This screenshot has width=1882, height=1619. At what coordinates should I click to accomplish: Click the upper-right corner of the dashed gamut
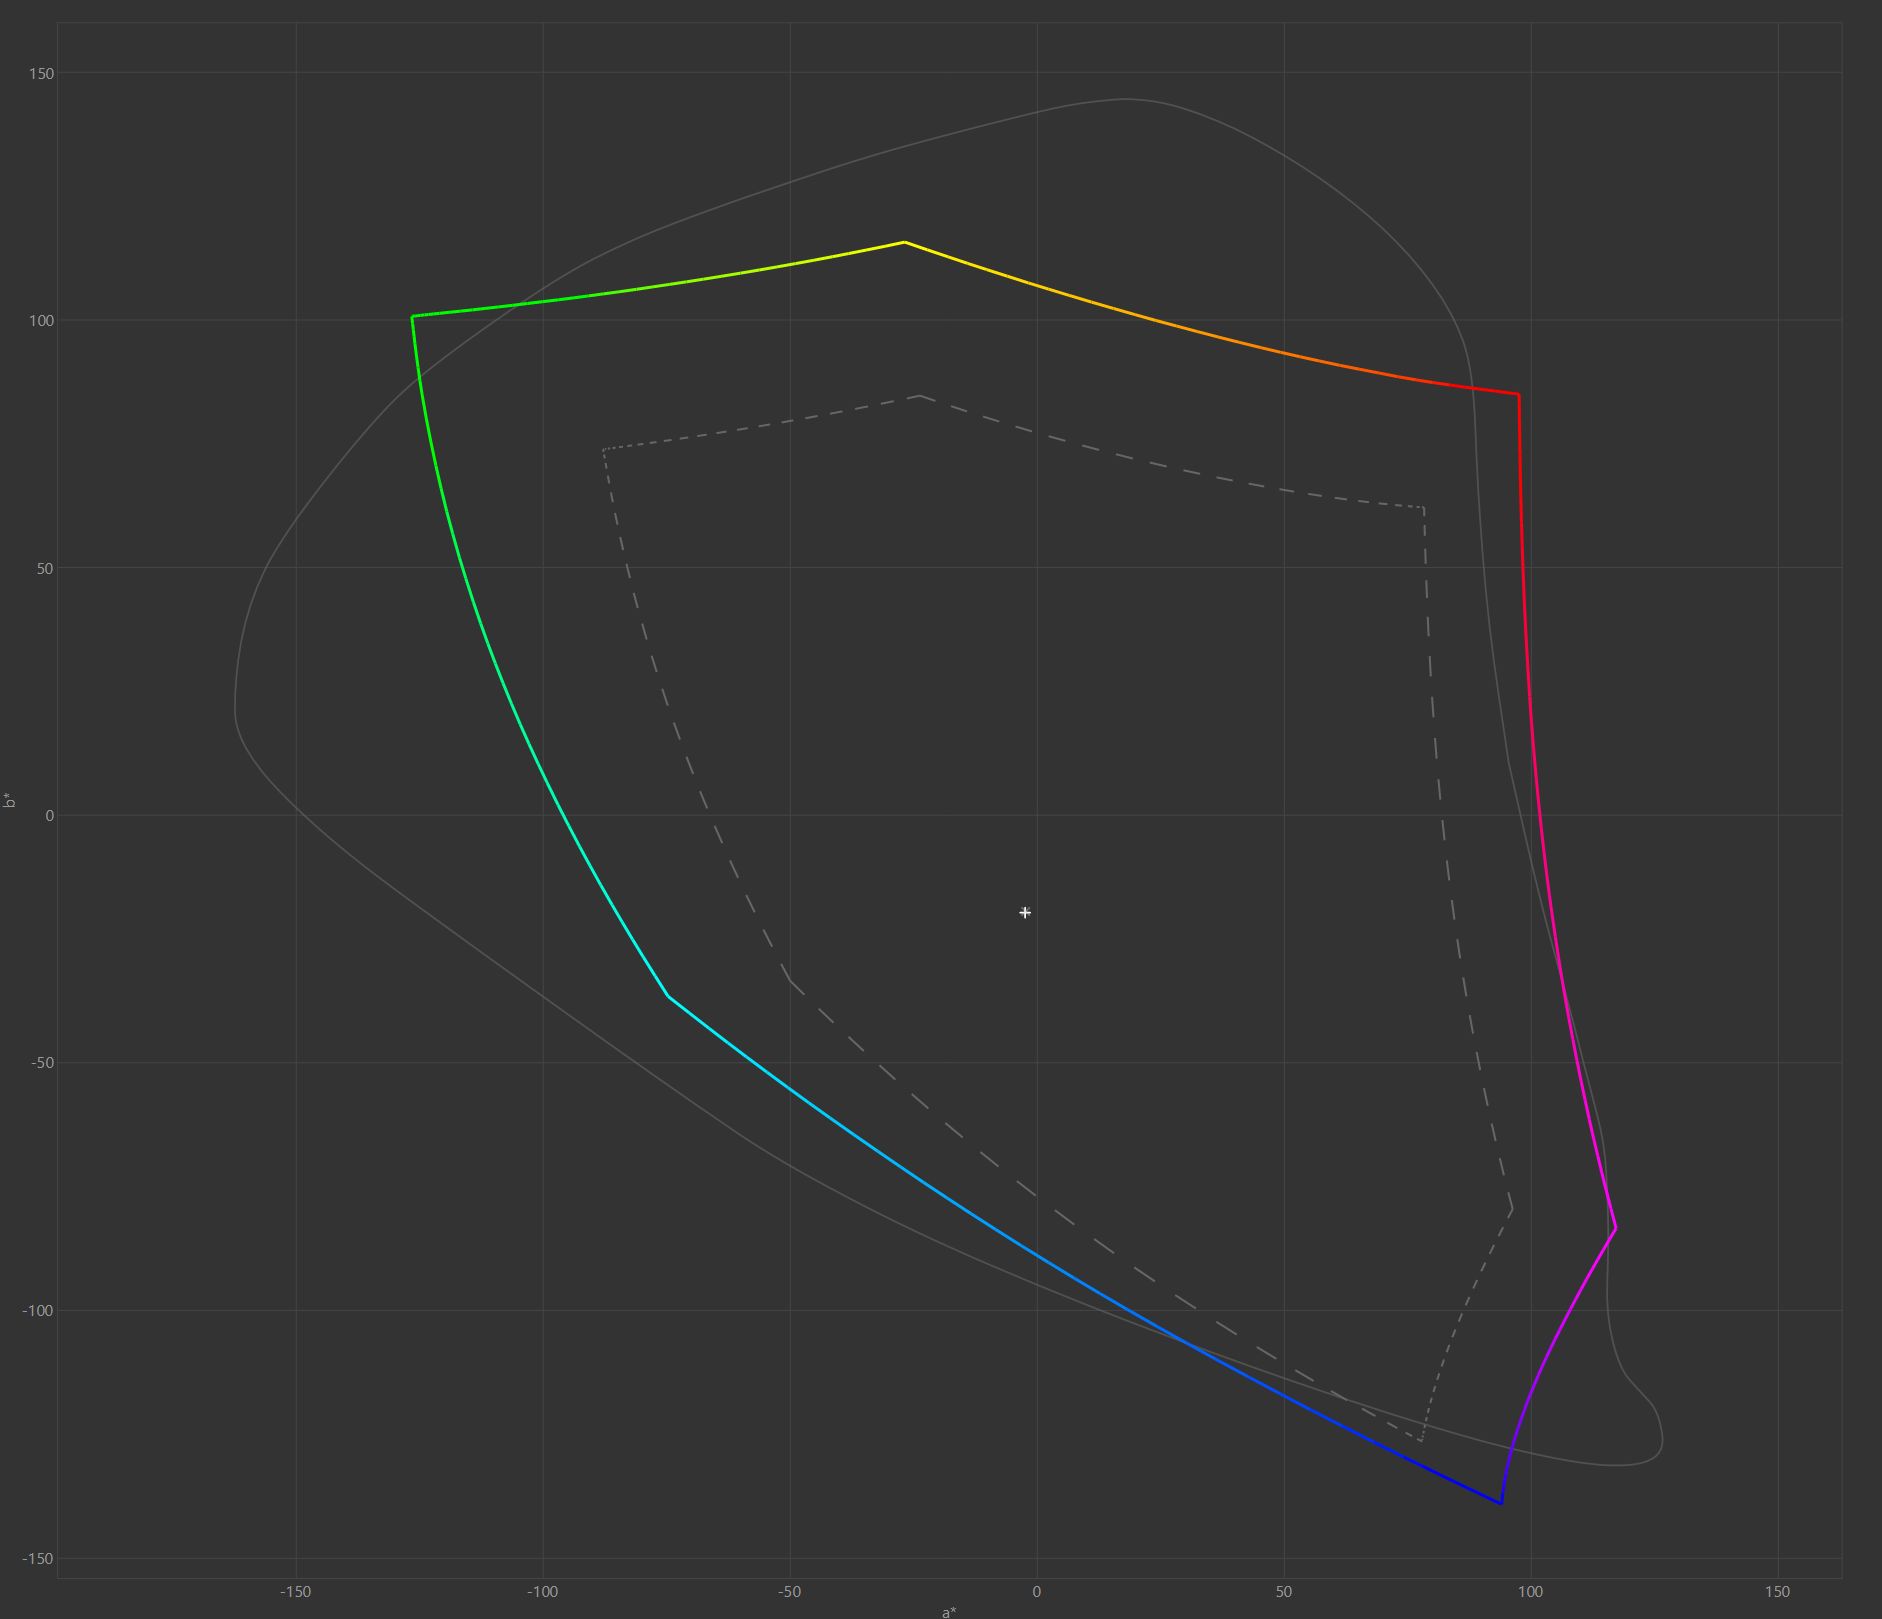pyautogui.click(x=1423, y=508)
